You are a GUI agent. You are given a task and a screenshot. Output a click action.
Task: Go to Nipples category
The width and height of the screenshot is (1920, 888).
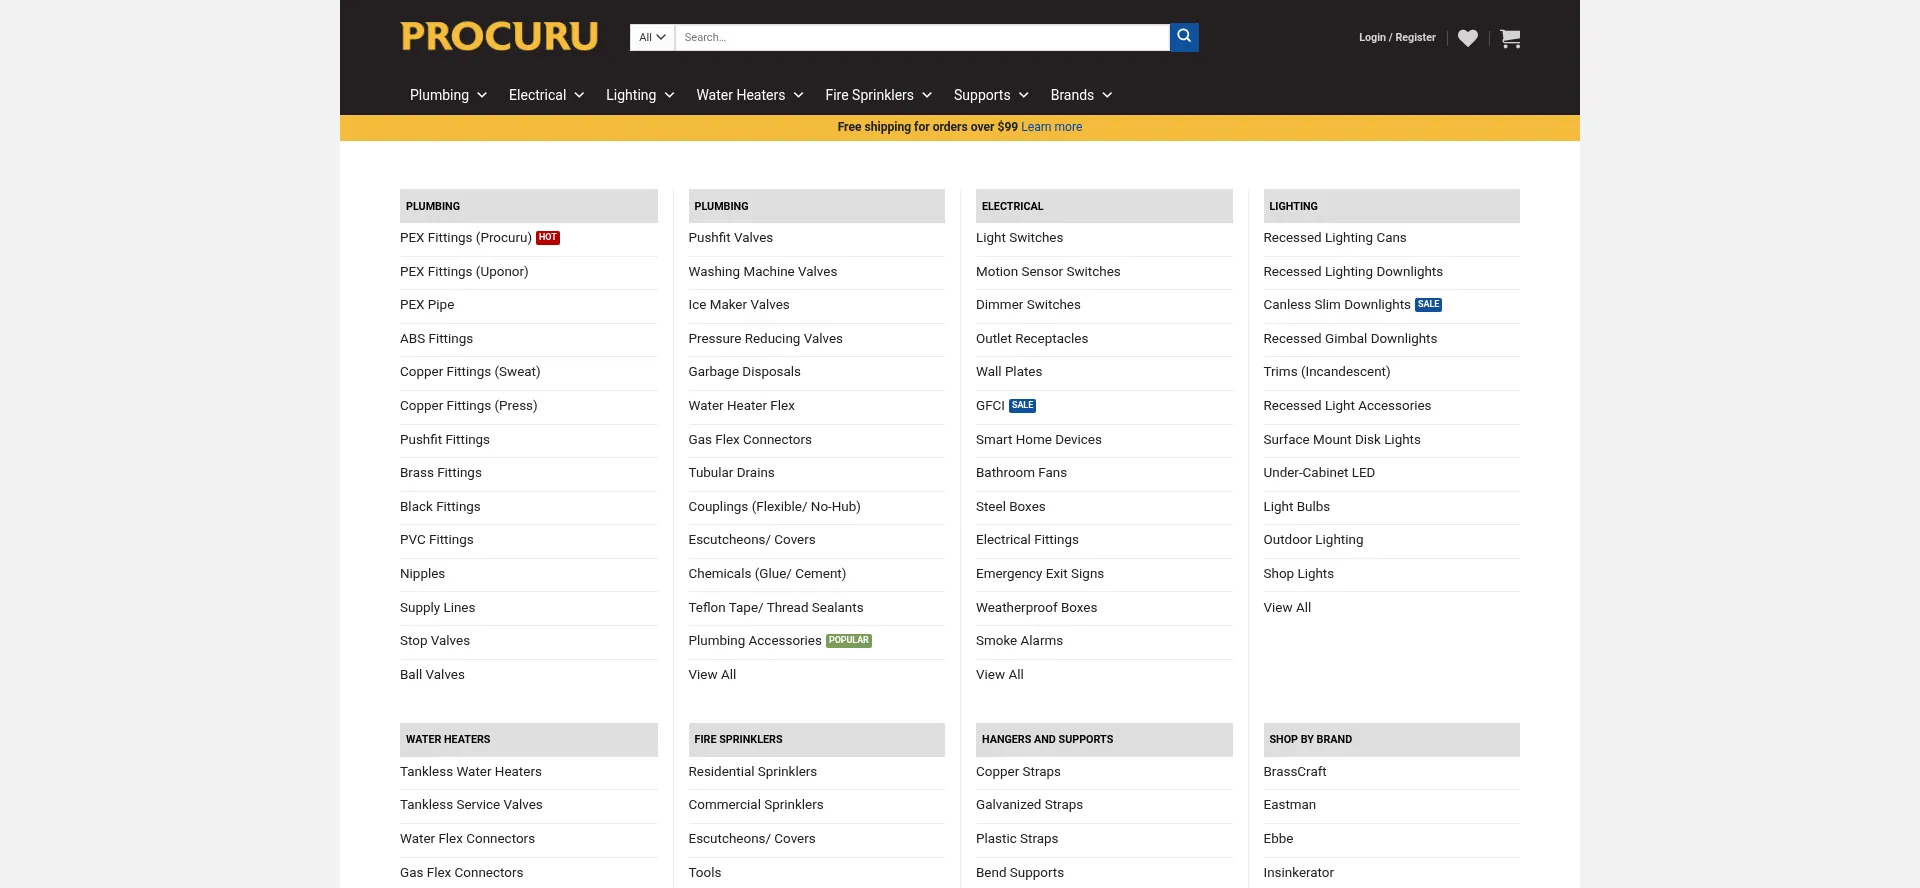tap(422, 574)
